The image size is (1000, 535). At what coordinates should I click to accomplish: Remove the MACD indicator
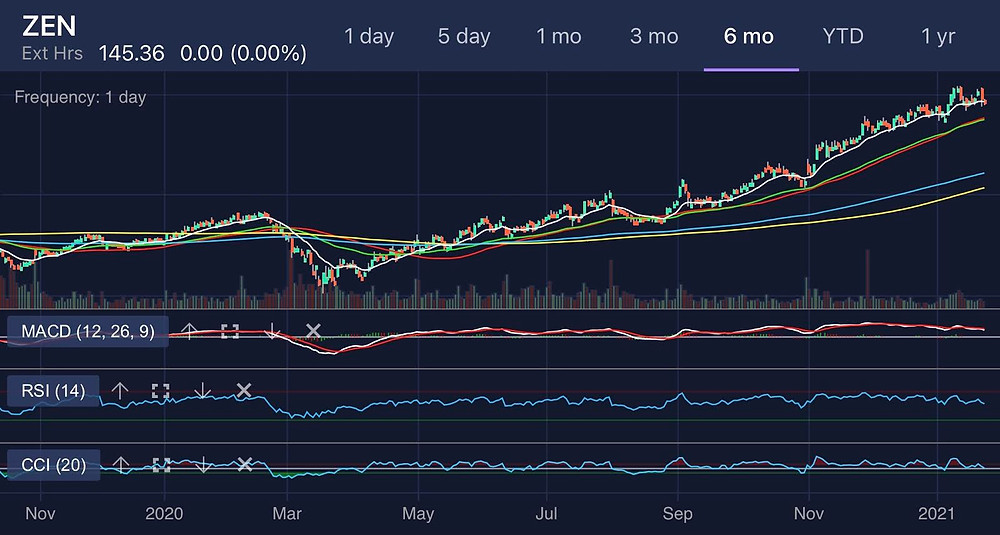[x=313, y=331]
